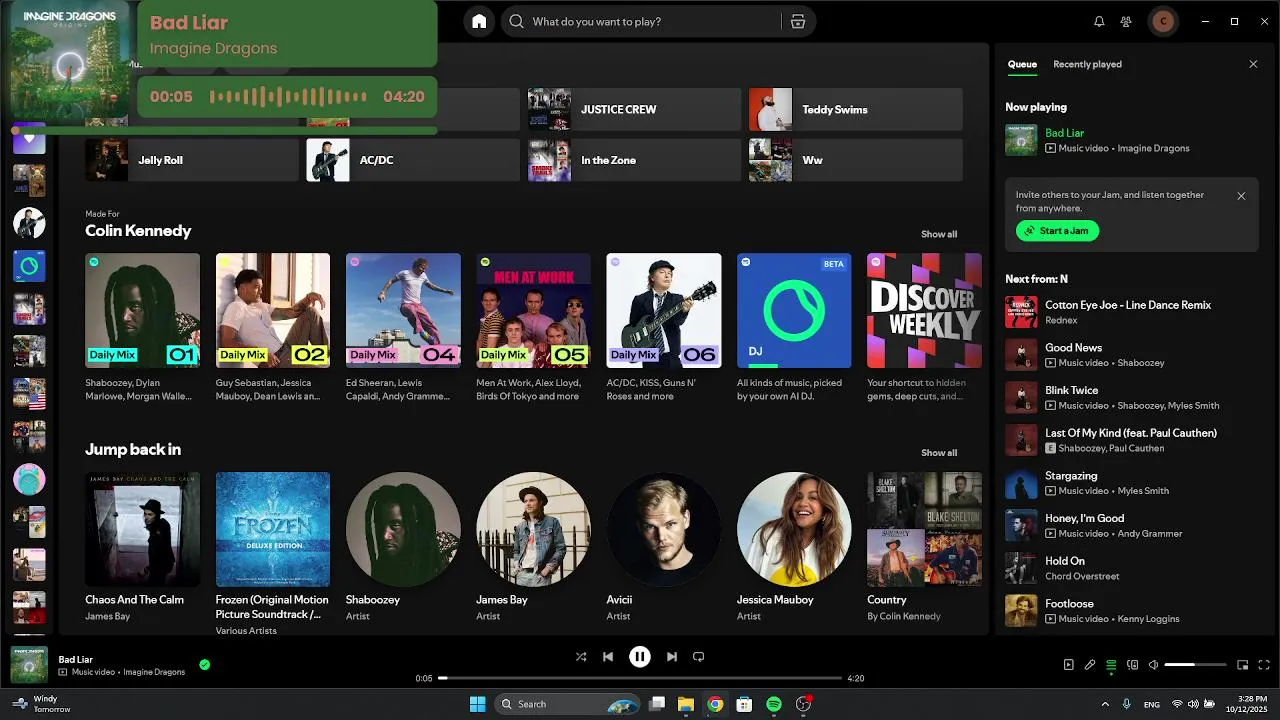Open the Teddy Swims shortcut tile
The height and width of the screenshot is (720, 1280).
(856, 109)
